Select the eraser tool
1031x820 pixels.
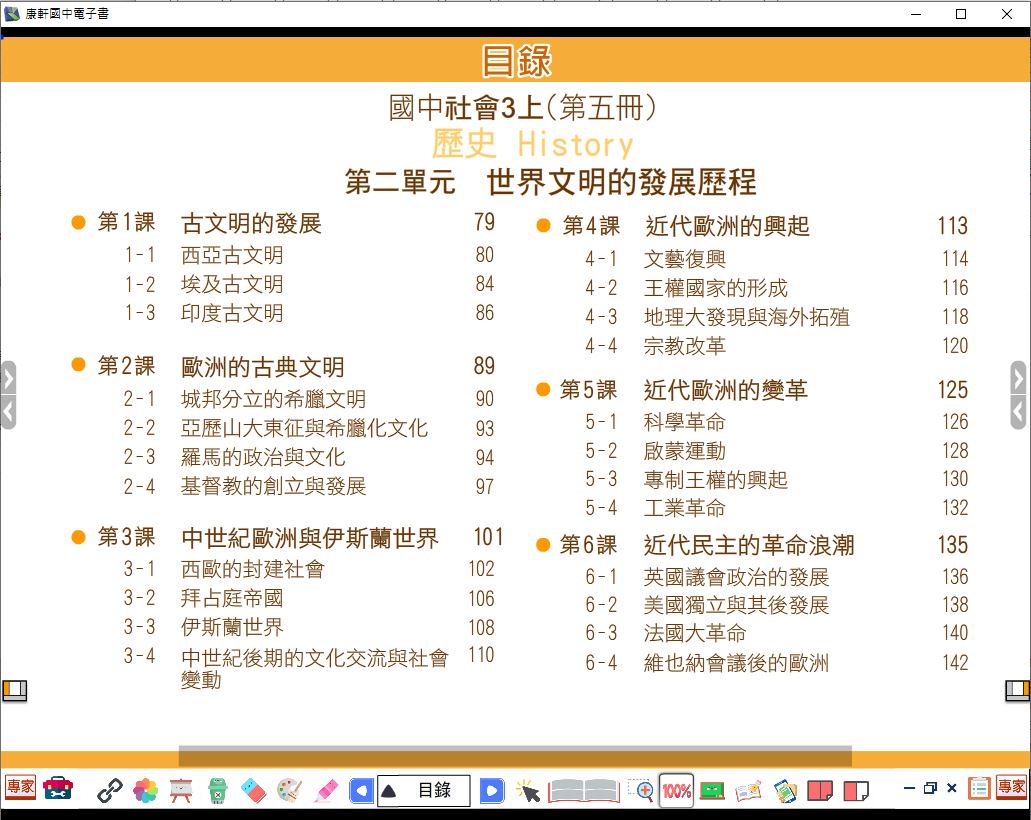[x=254, y=791]
